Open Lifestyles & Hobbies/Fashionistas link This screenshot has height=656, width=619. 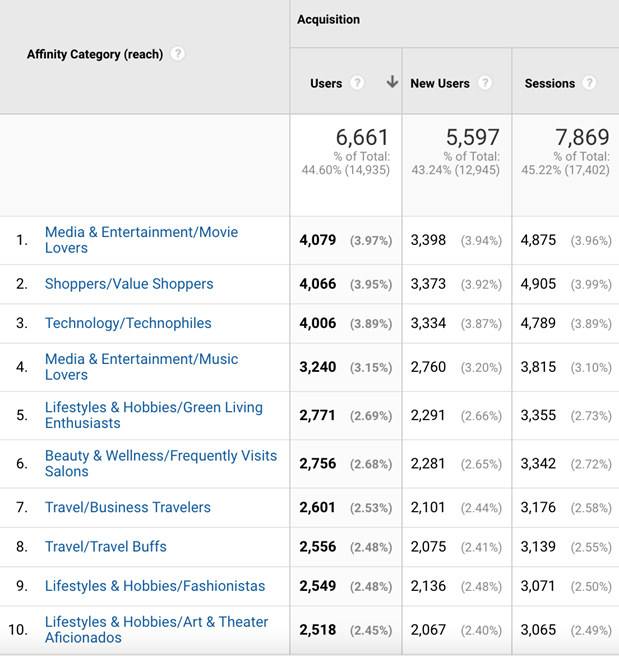pos(155,586)
